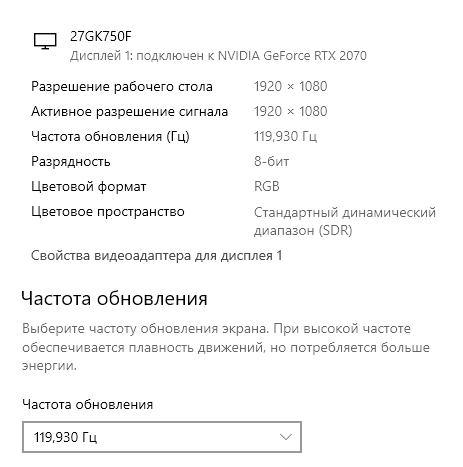Click the 1920 × 1080 desktop resolution value
Image resolution: width=463 pixels, height=467 pixels.
[290, 86]
